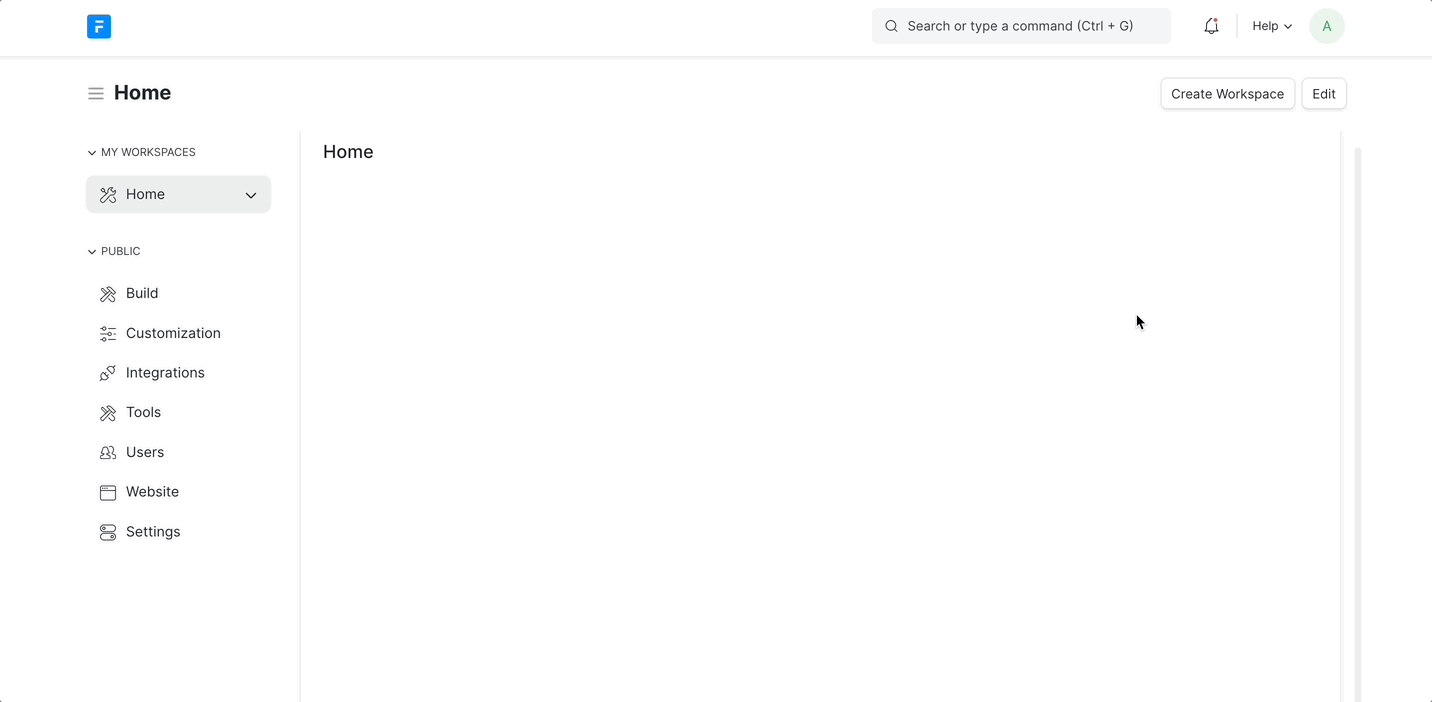Open the notifications bell
This screenshot has width=1432, height=702.
point(1211,26)
